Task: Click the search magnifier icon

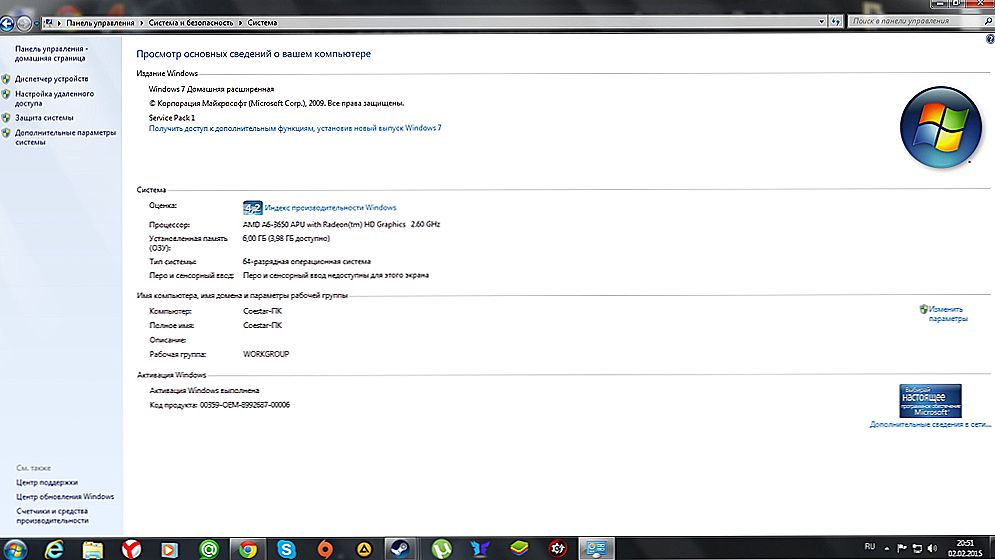Action: [988, 22]
